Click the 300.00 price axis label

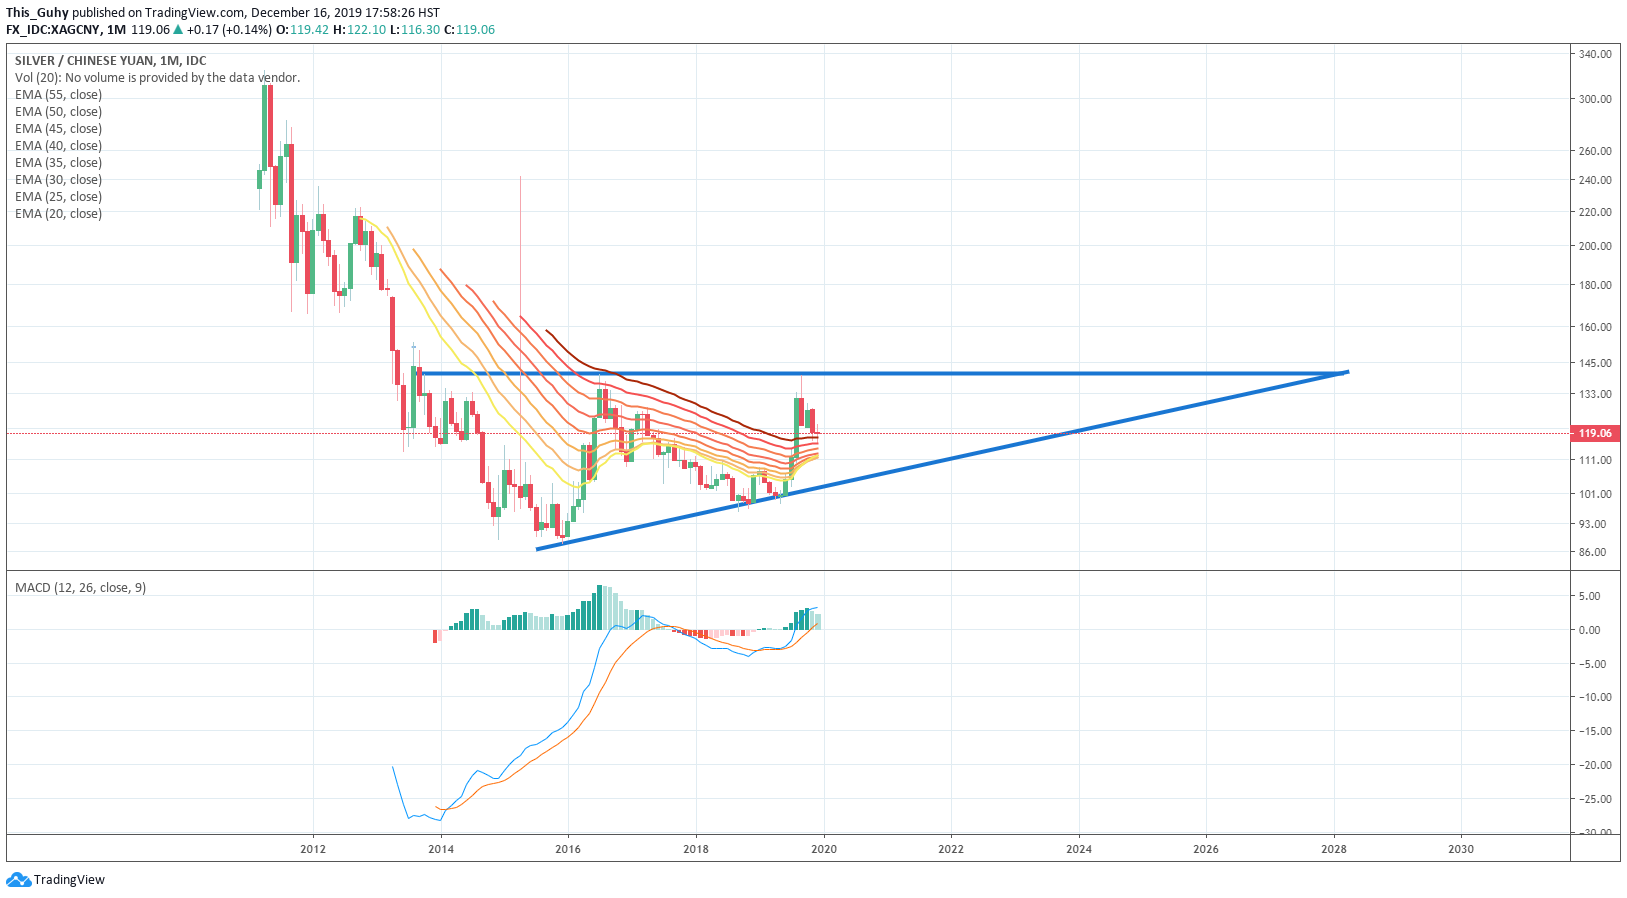point(1595,99)
